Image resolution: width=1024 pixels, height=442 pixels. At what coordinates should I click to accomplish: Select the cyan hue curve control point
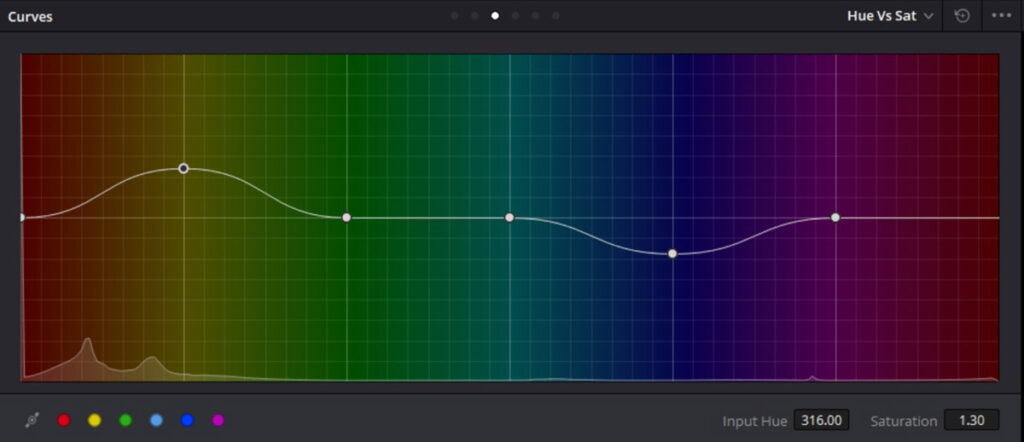click(x=509, y=217)
